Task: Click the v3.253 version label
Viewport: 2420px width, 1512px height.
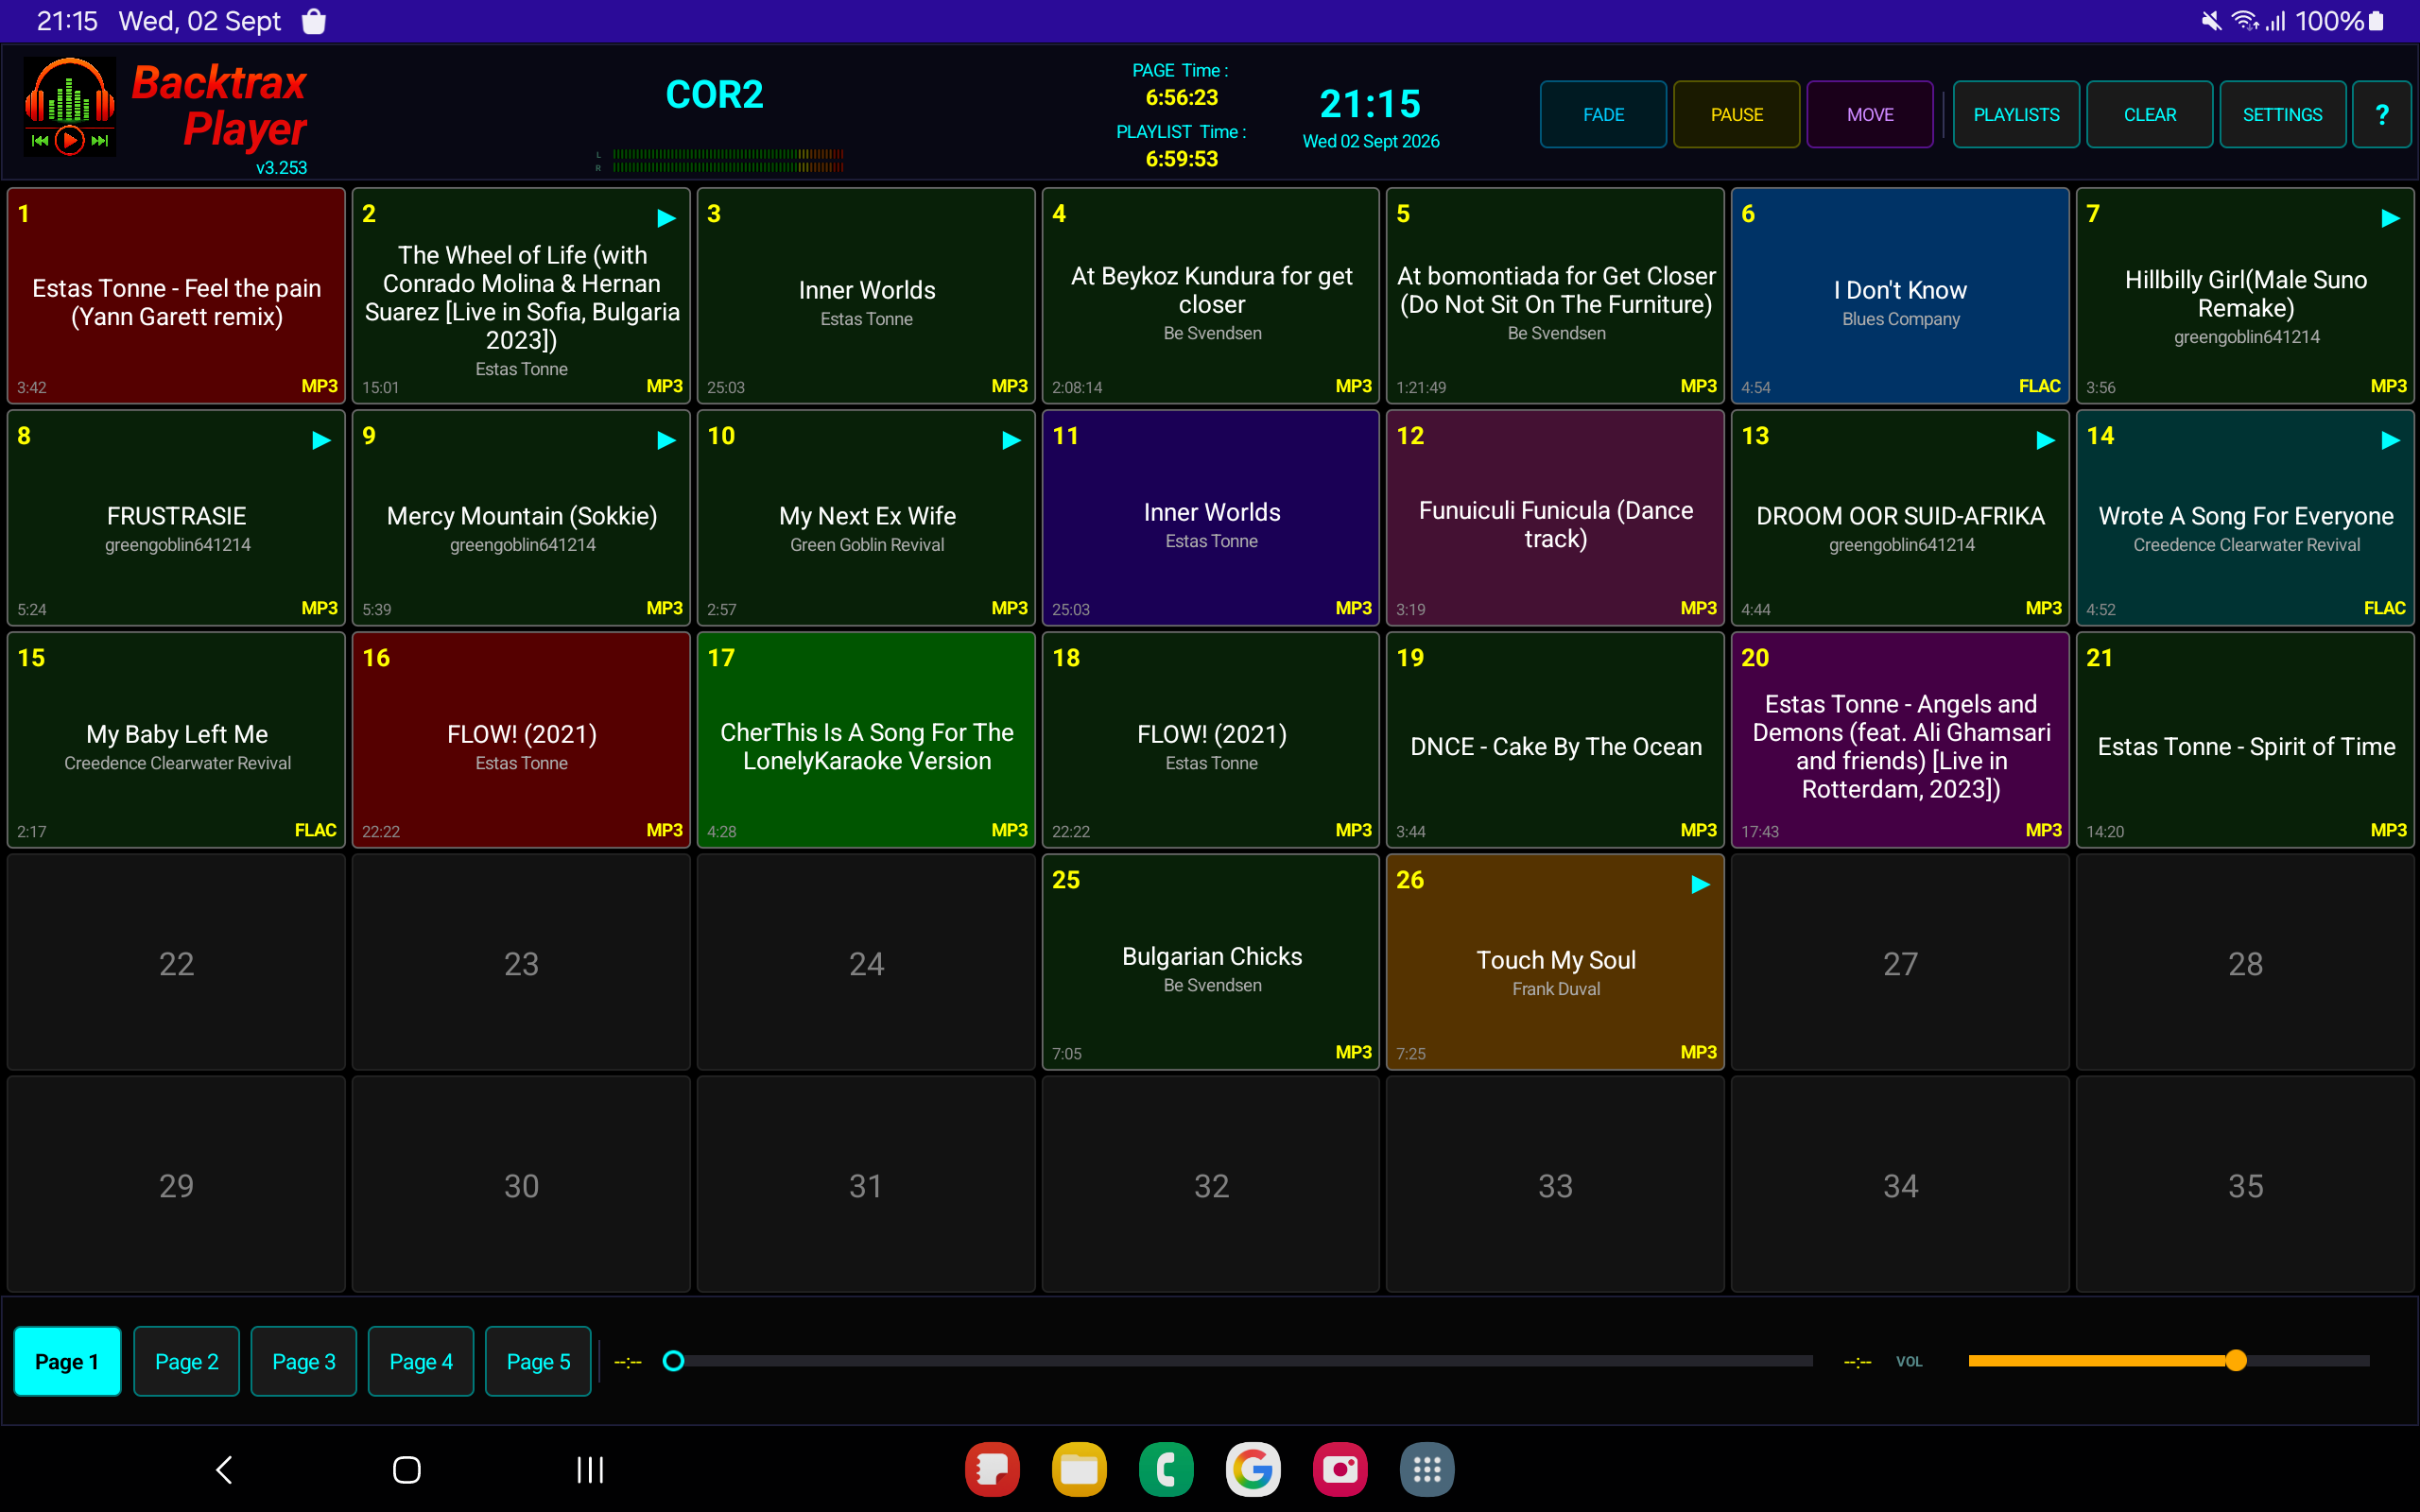Action: tap(281, 168)
